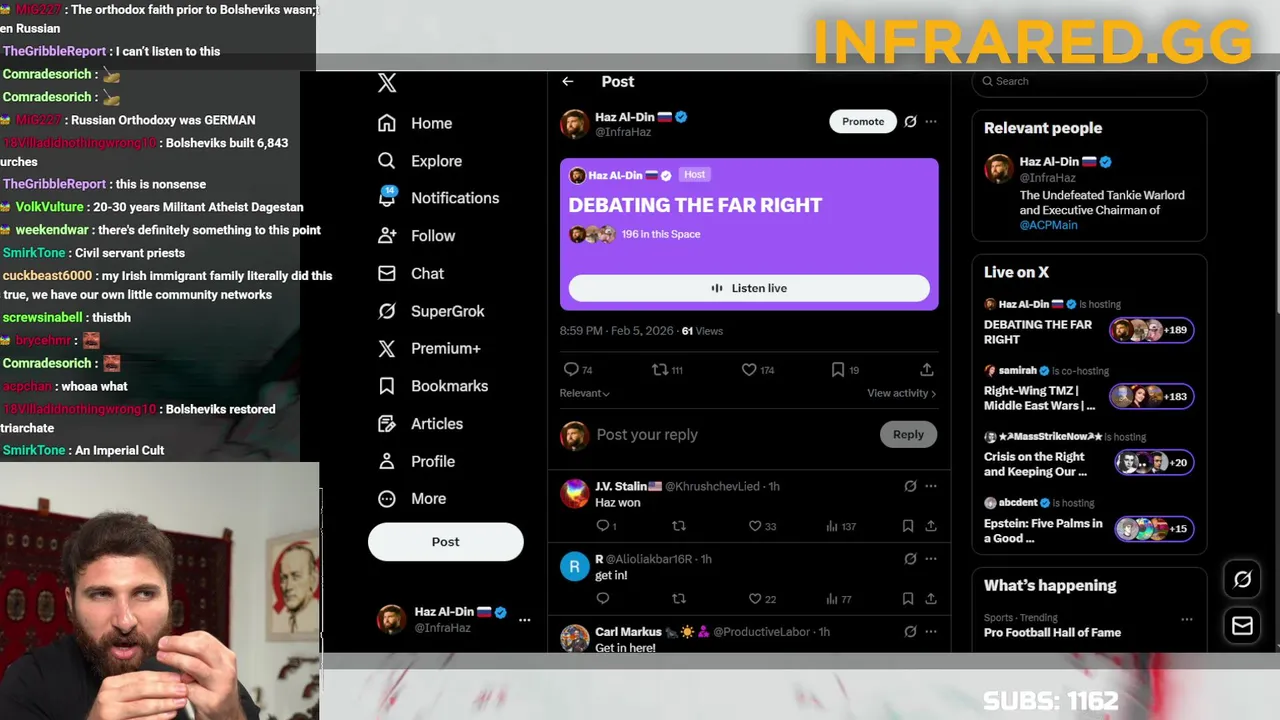Share J.V. Stalin's comment
Screen dimensions: 1280x720
tap(930, 526)
